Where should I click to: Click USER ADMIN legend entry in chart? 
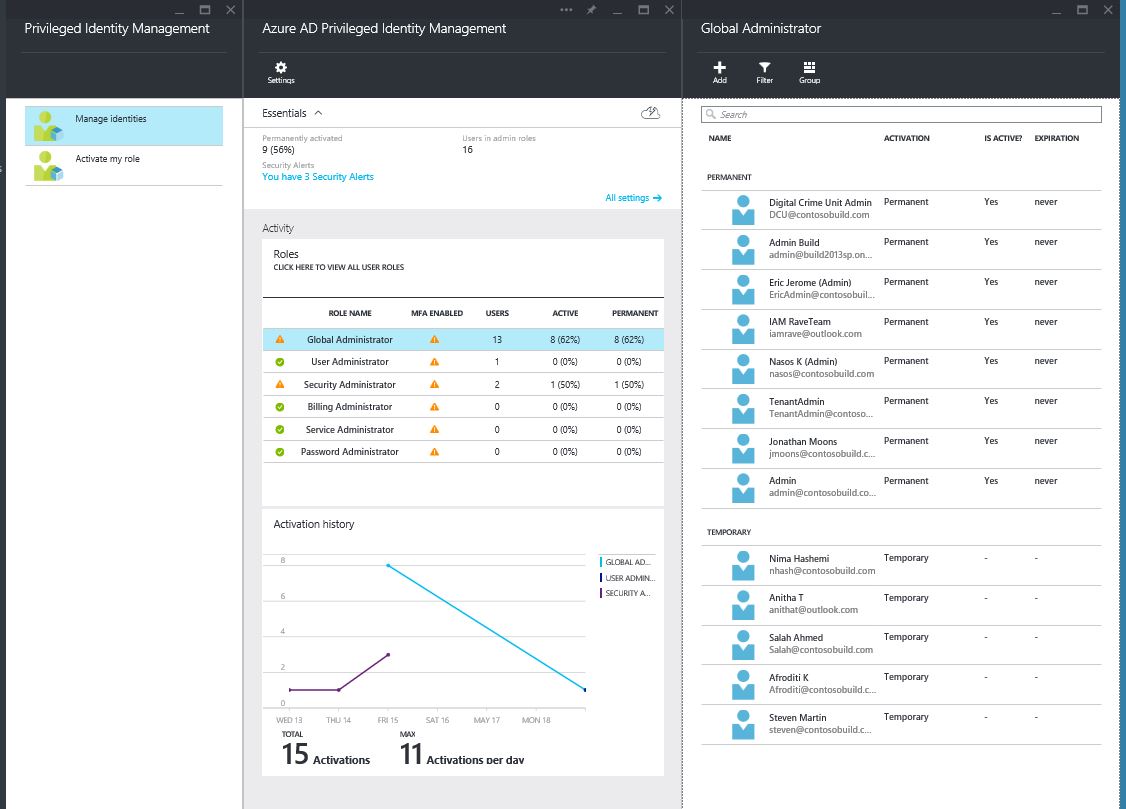[x=628, y=578]
